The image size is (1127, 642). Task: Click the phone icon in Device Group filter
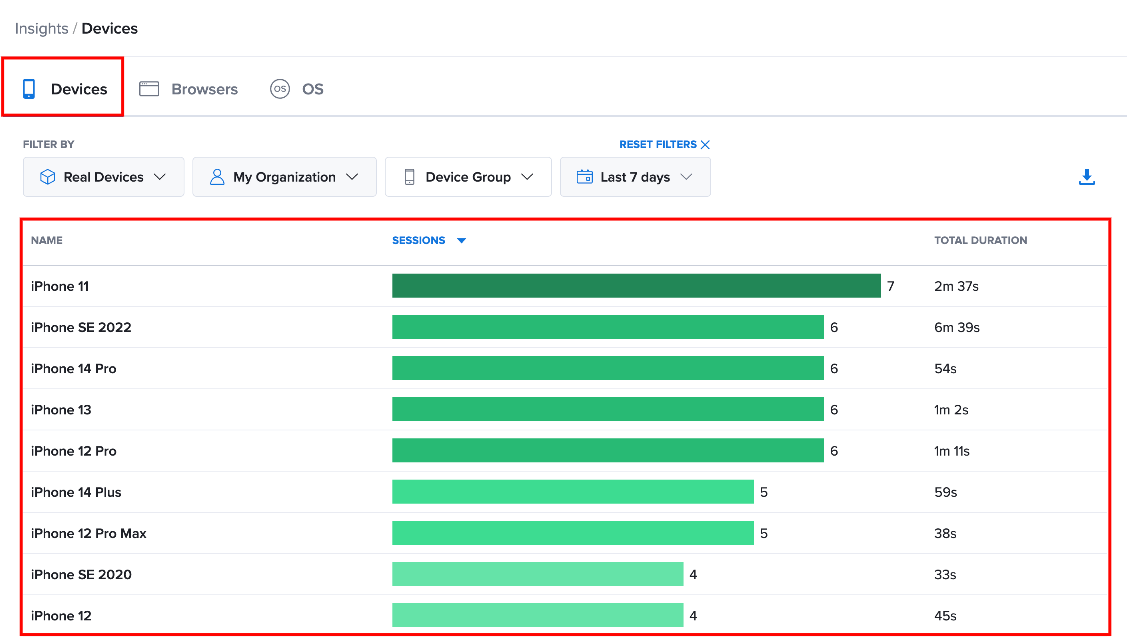pyautogui.click(x=409, y=177)
